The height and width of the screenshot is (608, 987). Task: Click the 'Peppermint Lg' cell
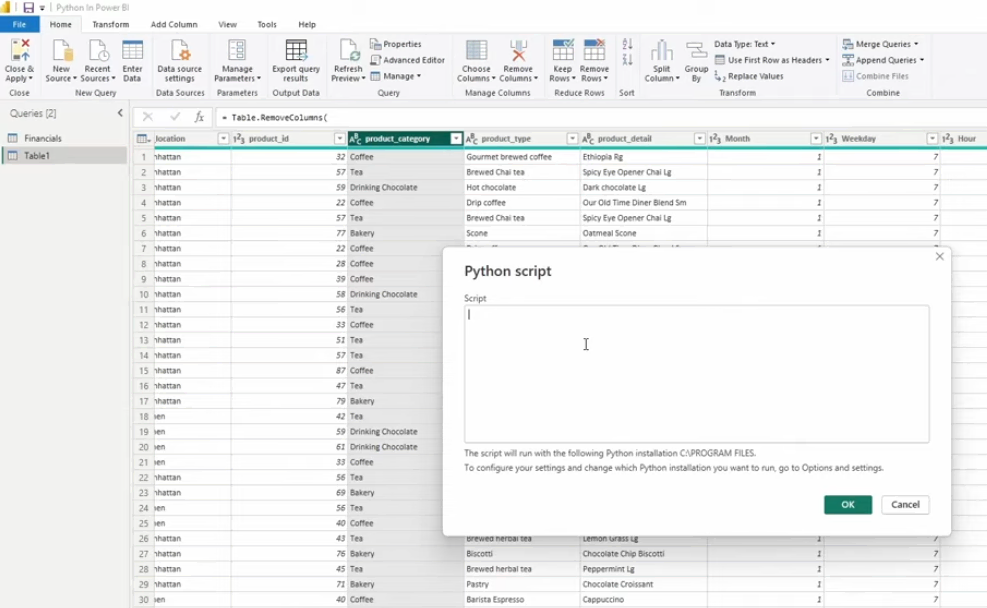[643, 569]
